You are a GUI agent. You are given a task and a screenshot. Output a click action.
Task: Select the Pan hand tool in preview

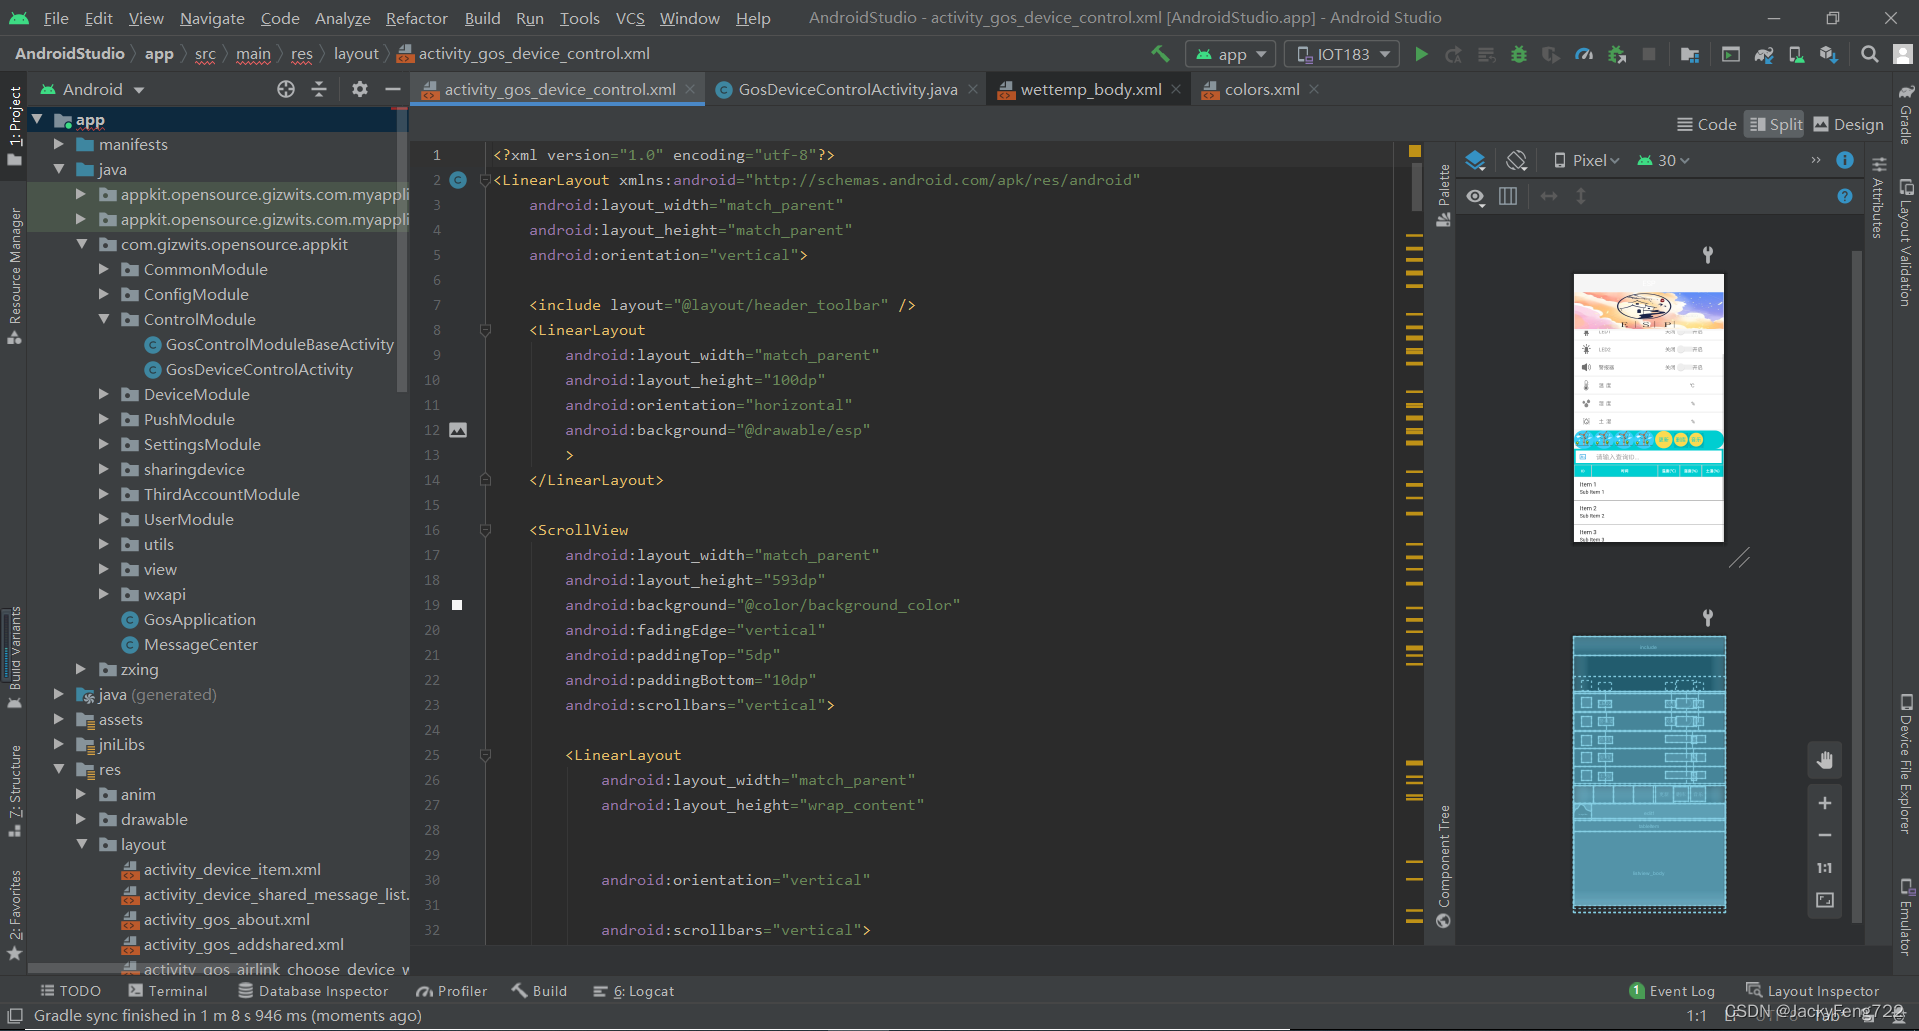tap(1824, 760)
